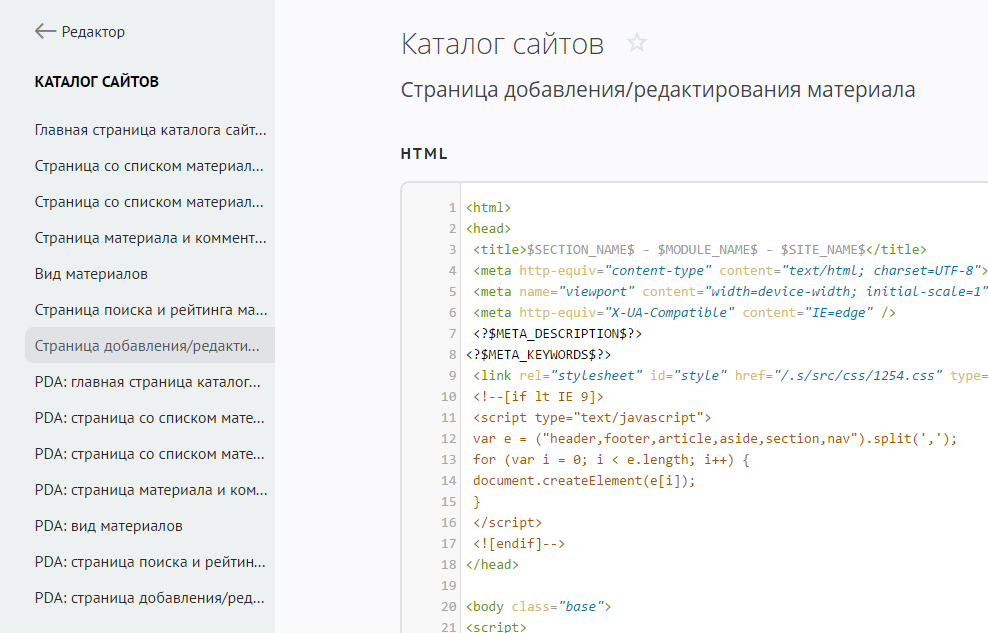Click line number 12 in the editor gutter
This screenshot has height=633, width=988.
(448, 439)
